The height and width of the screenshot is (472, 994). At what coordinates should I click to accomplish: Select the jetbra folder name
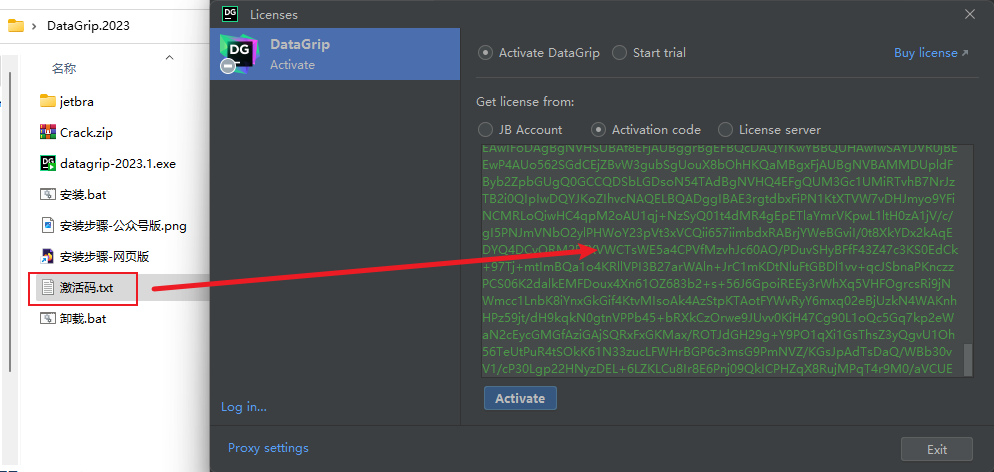pos(77,101)
